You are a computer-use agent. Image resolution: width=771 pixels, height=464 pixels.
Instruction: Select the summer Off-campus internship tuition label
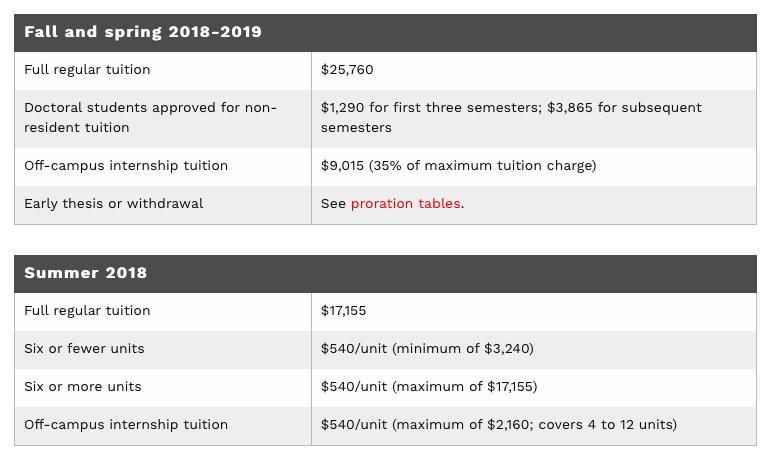pos(126,425)
